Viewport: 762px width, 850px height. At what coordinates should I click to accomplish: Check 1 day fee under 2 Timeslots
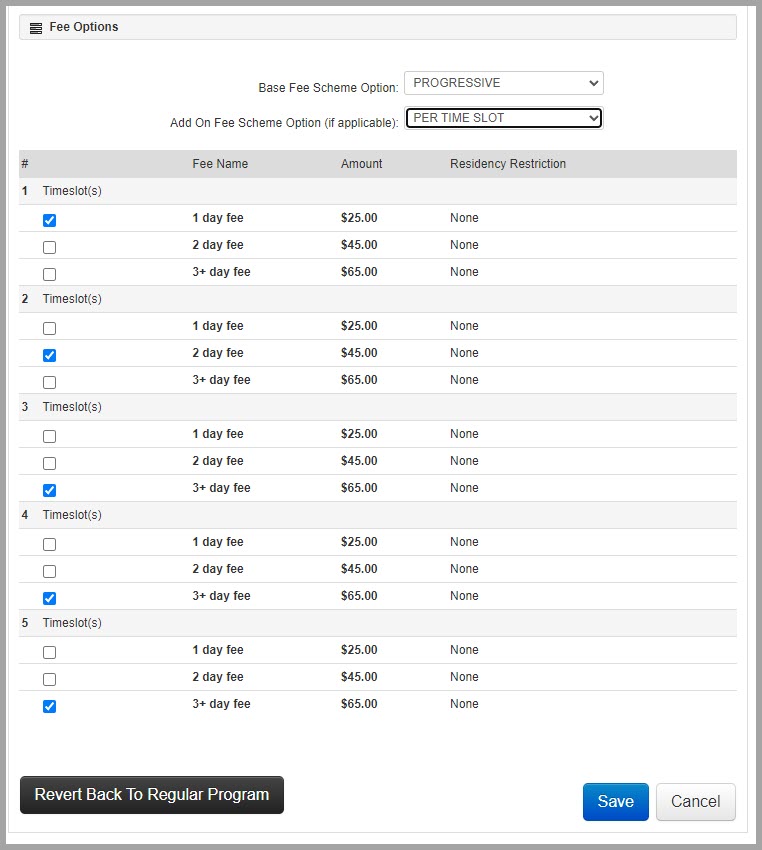[50, 328]
